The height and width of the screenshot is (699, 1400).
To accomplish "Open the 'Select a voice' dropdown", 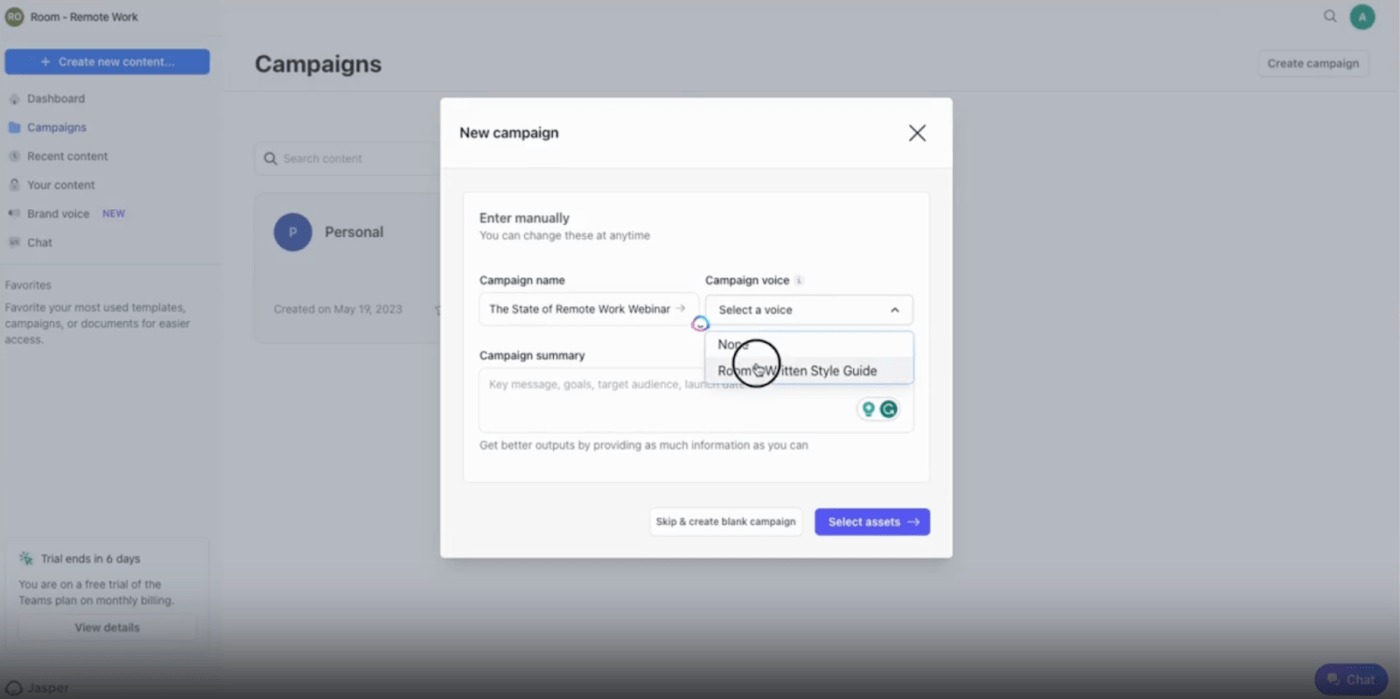I will (x=809, y=310).
